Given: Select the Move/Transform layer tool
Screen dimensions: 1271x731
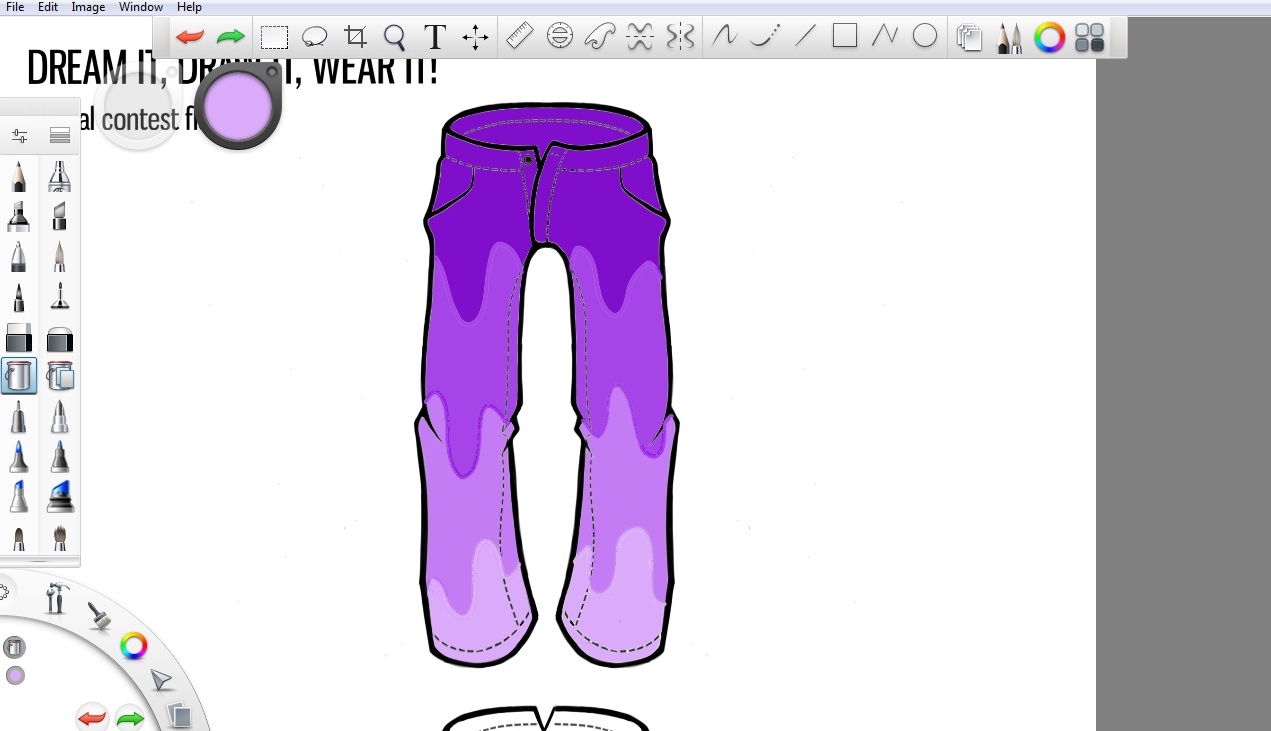Looking at the screenshot, I should coord(475,38).
